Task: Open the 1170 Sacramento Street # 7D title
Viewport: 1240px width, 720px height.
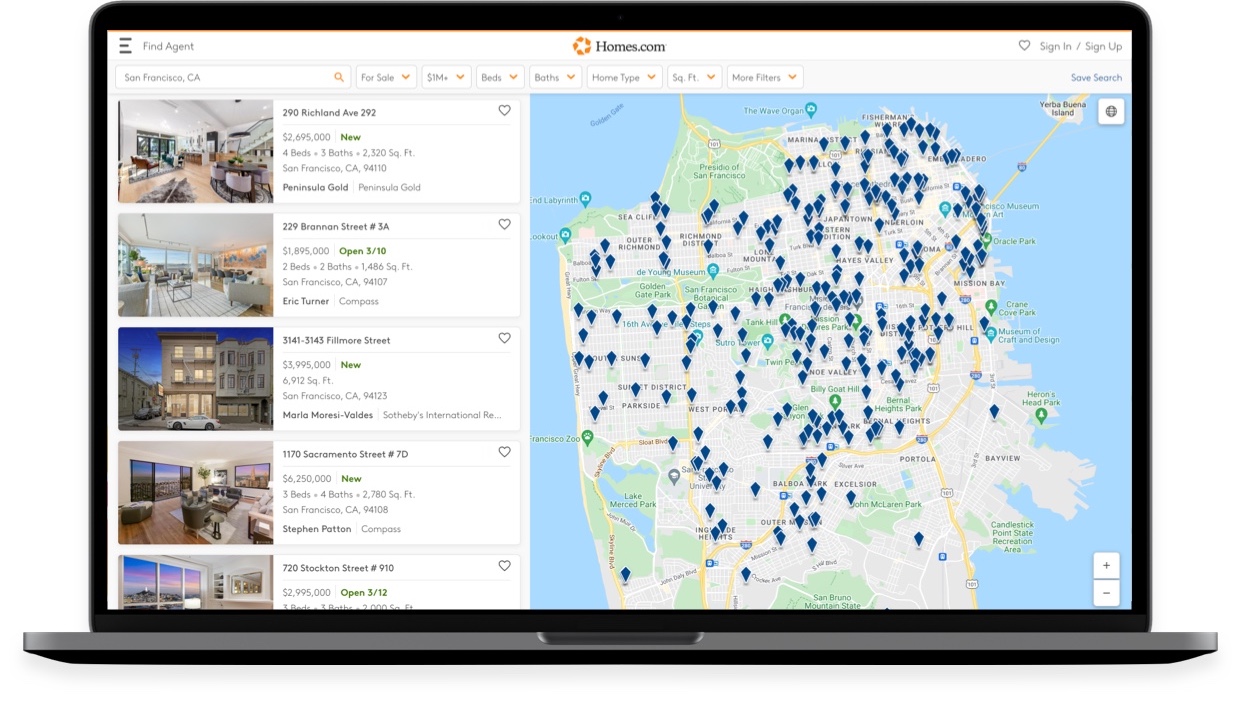Action: click(345, 454)
